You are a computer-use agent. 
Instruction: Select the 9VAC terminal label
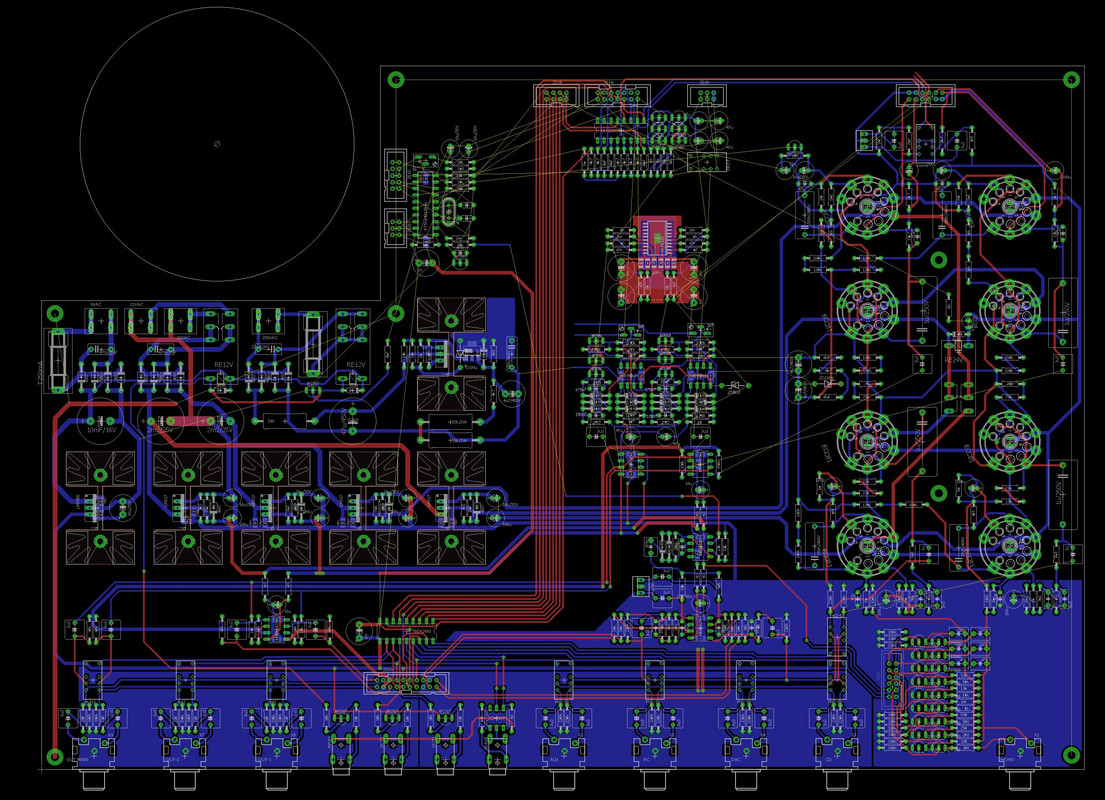(x=95, y=304)
